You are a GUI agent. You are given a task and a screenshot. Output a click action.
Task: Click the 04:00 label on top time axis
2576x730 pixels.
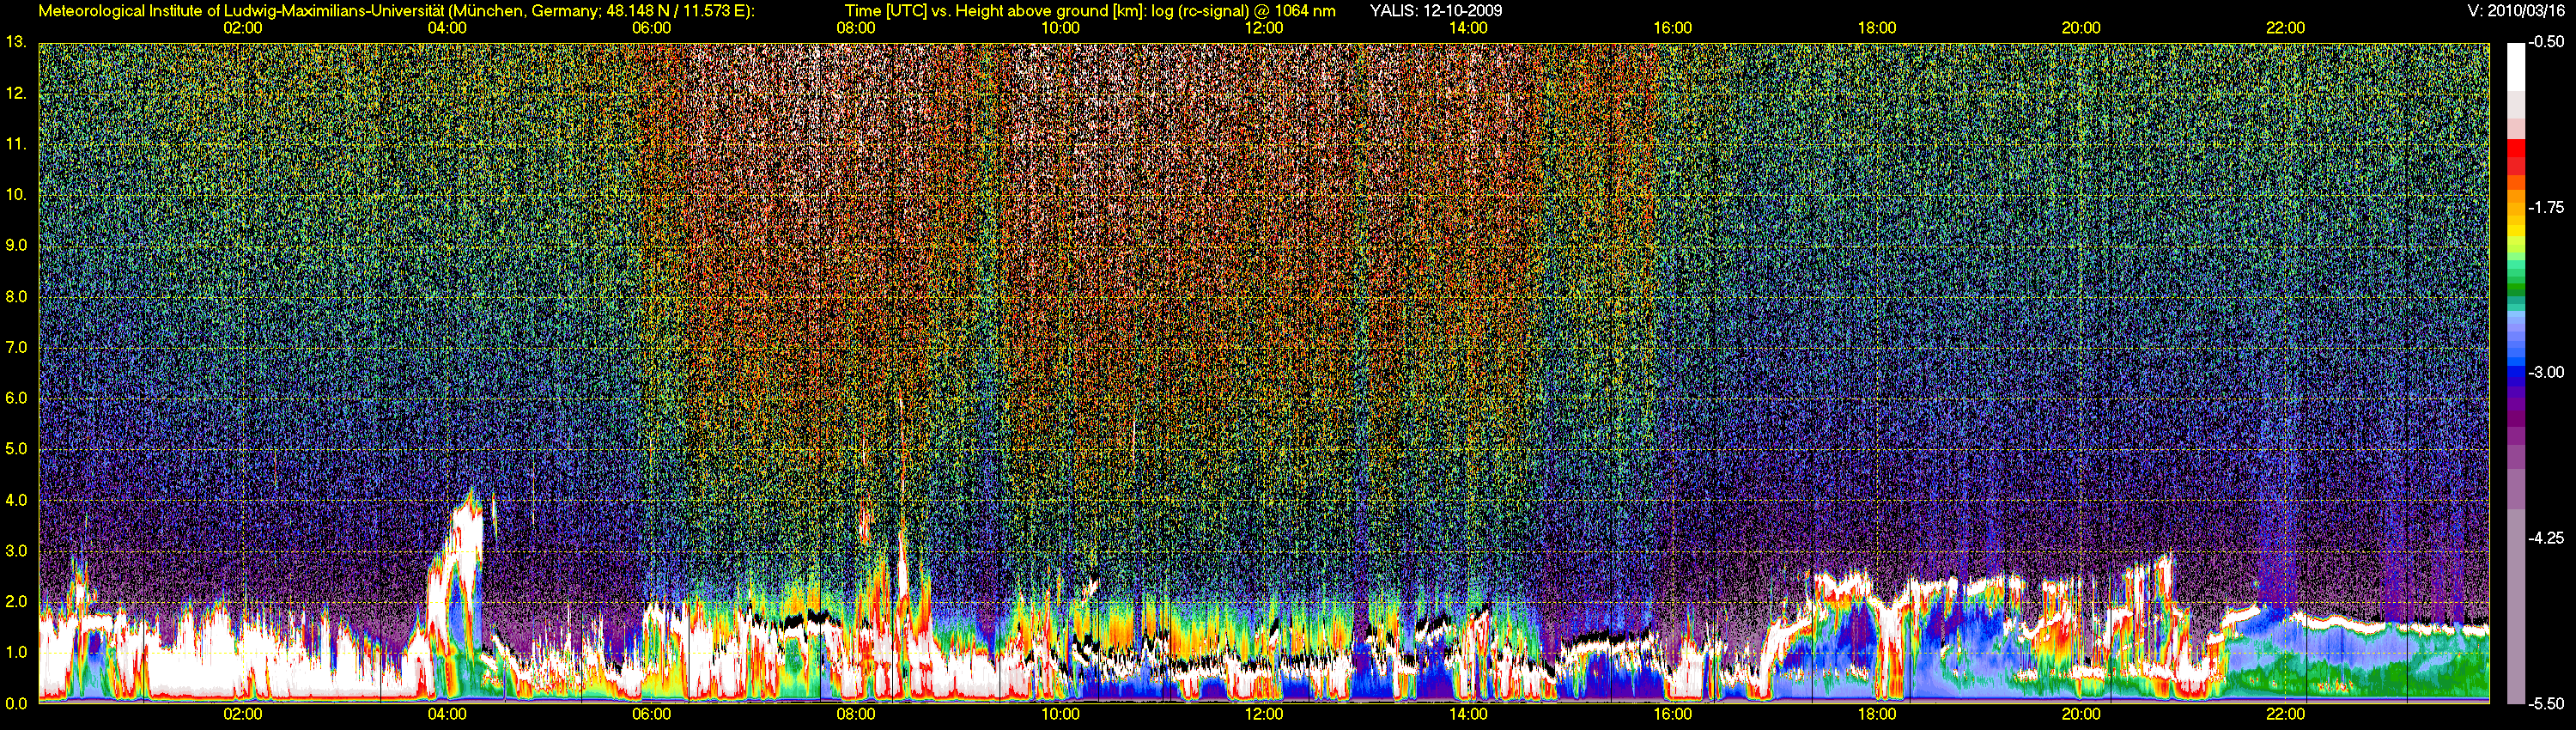pyautogui.click(x=446, y=28)
